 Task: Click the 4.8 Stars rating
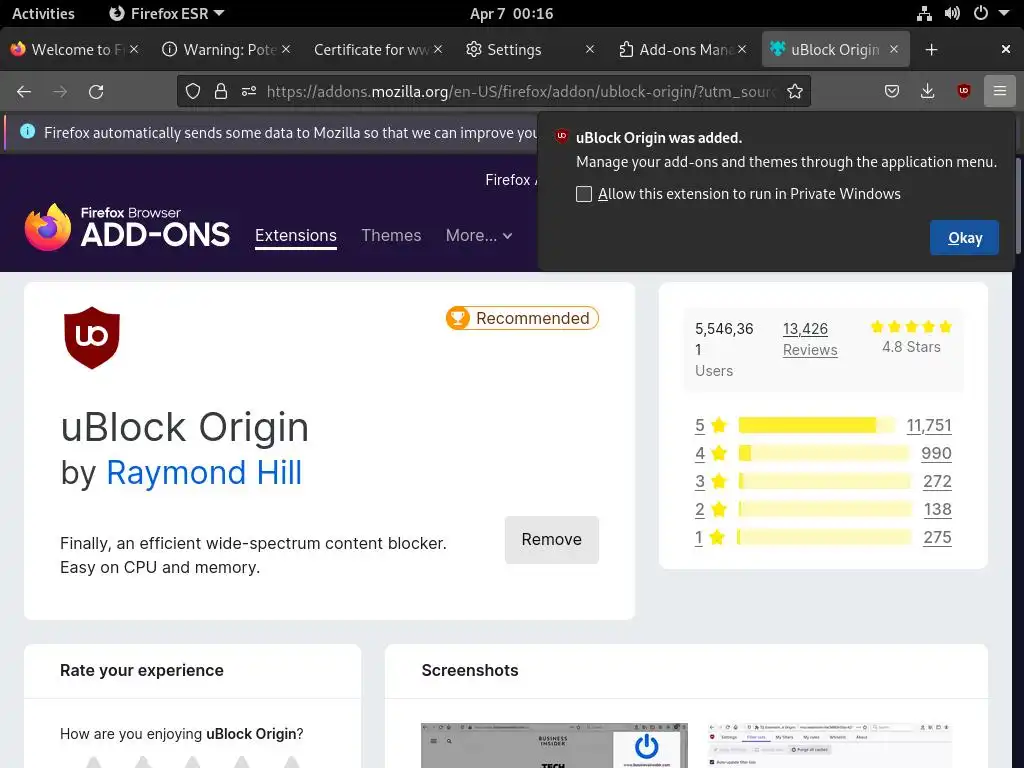click(911, 337)
